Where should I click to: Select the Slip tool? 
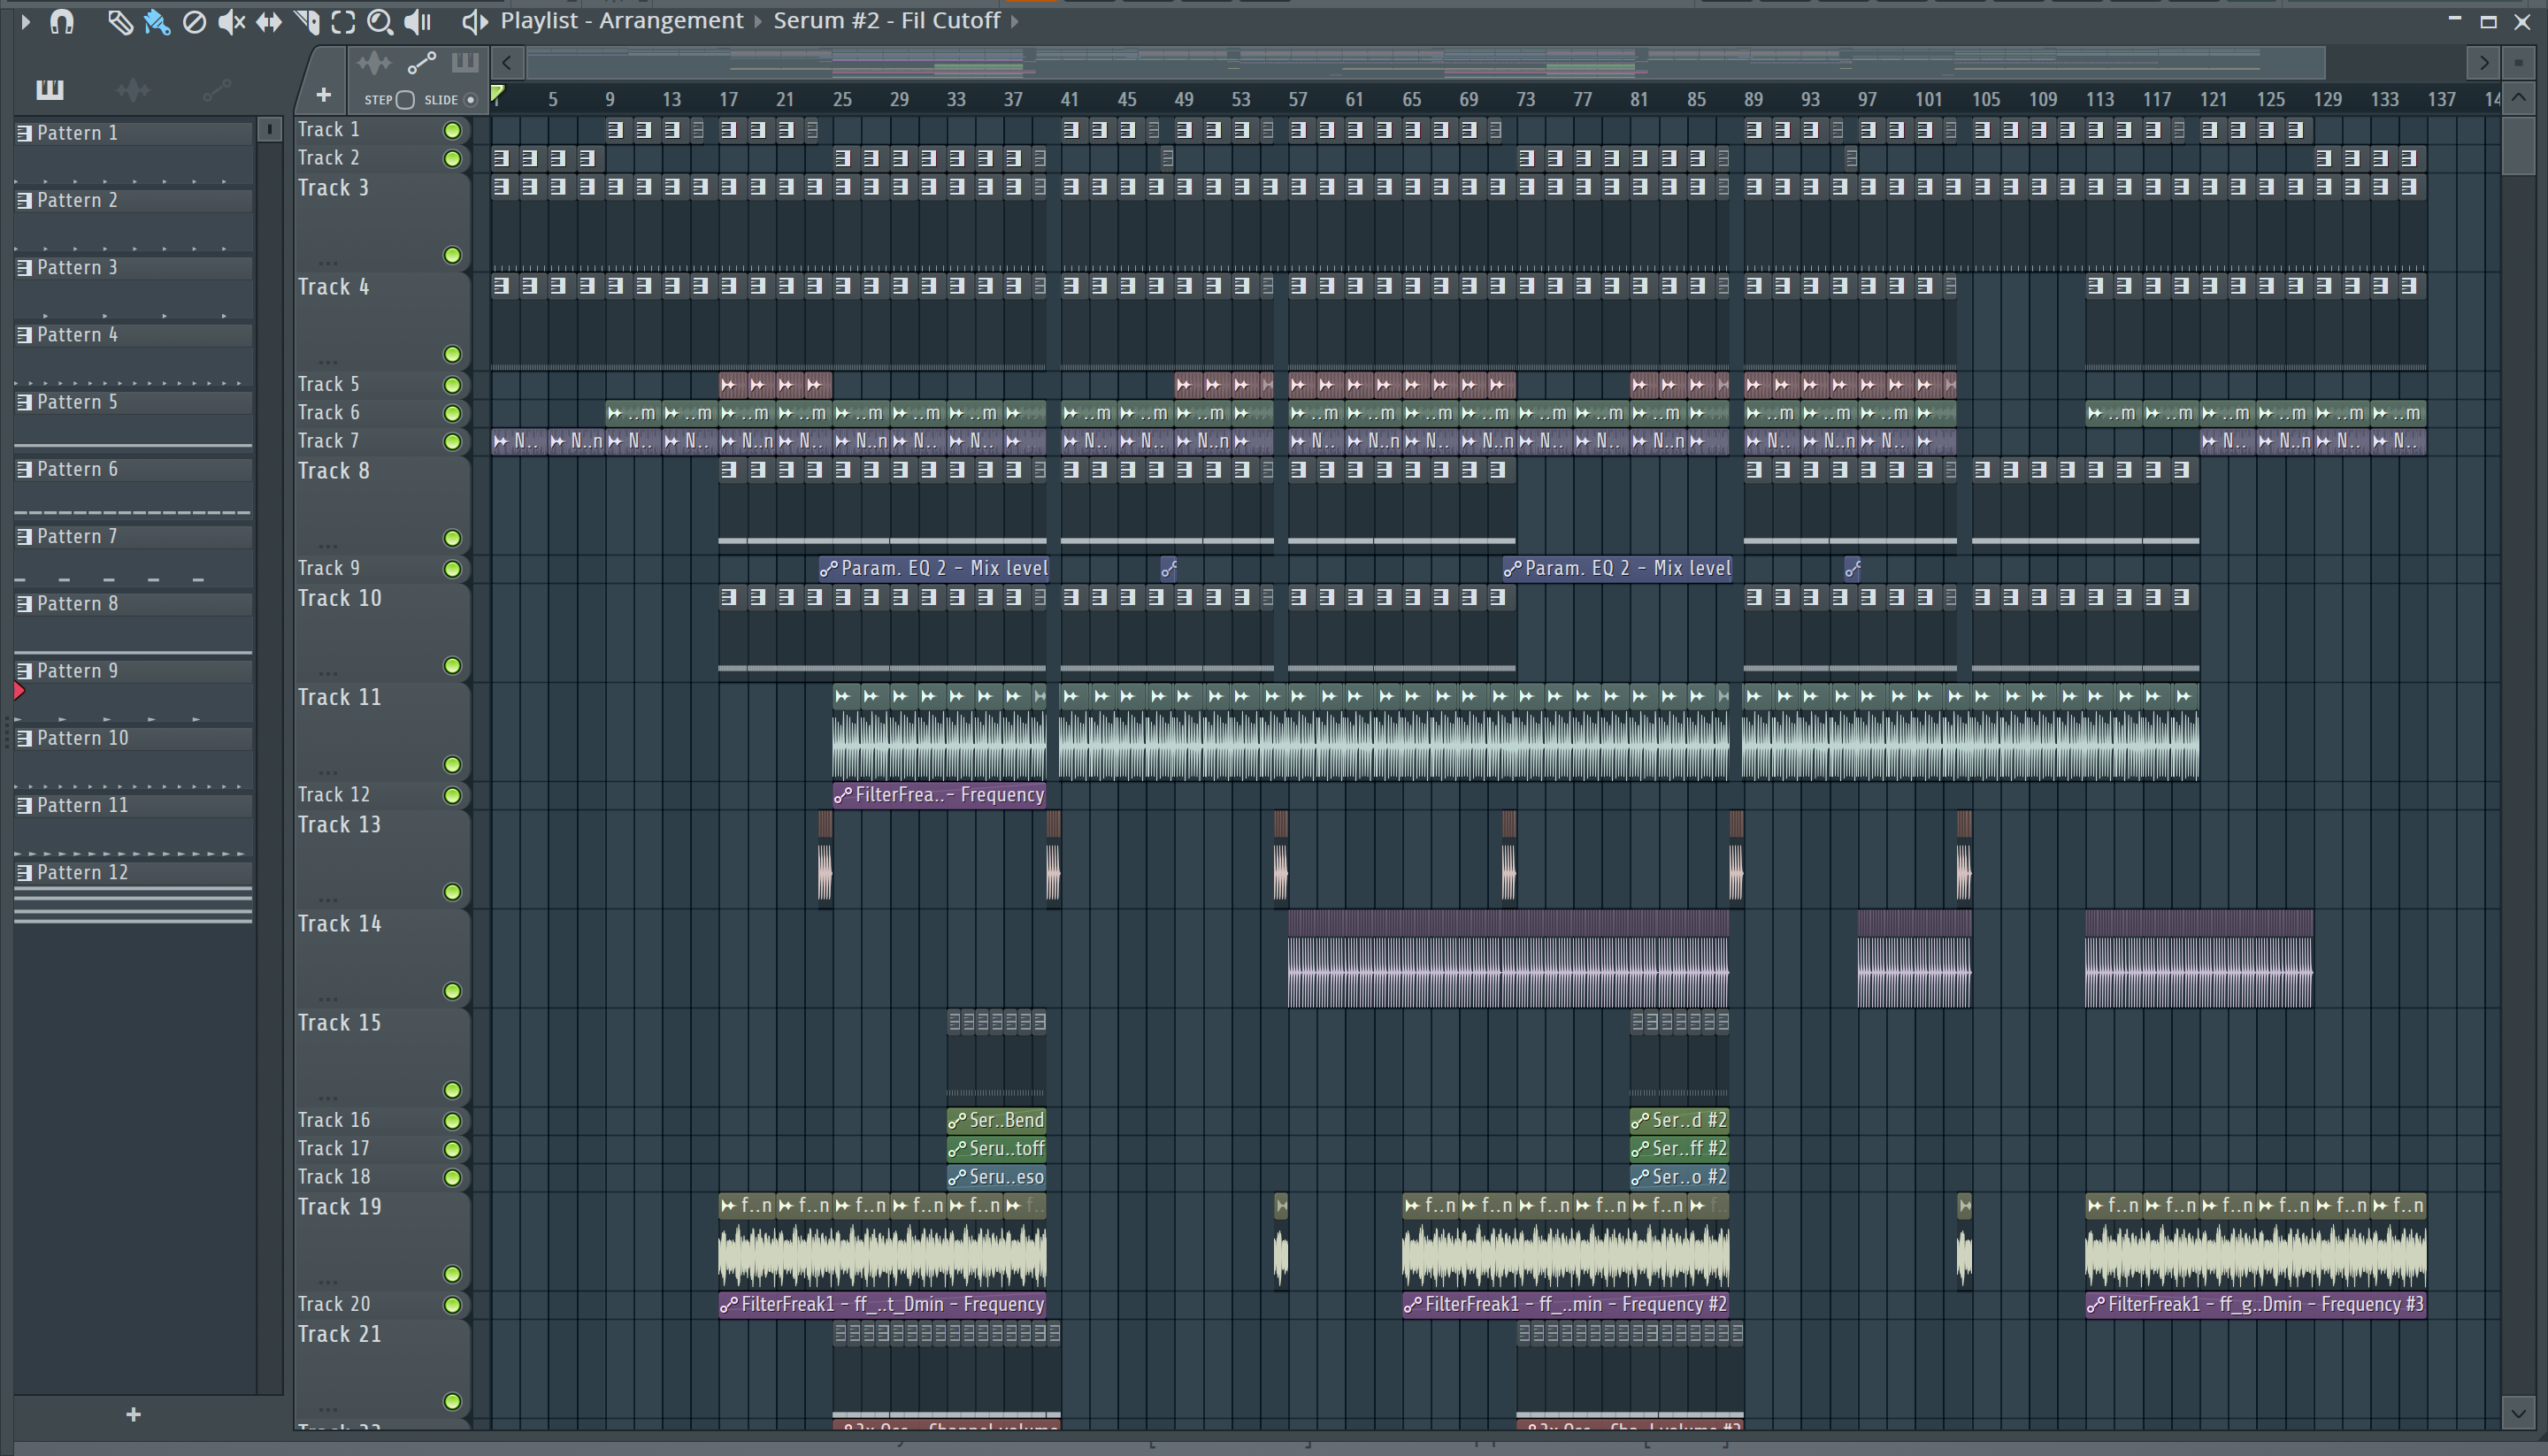(268, 21)
